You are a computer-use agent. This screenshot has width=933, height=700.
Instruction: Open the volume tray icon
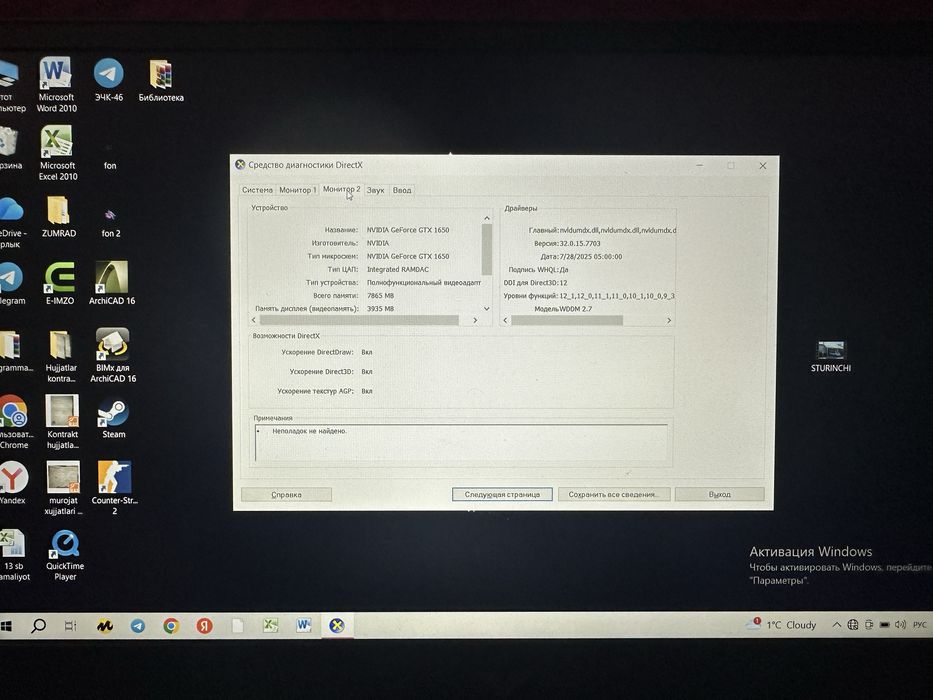(x=900, y=624)
